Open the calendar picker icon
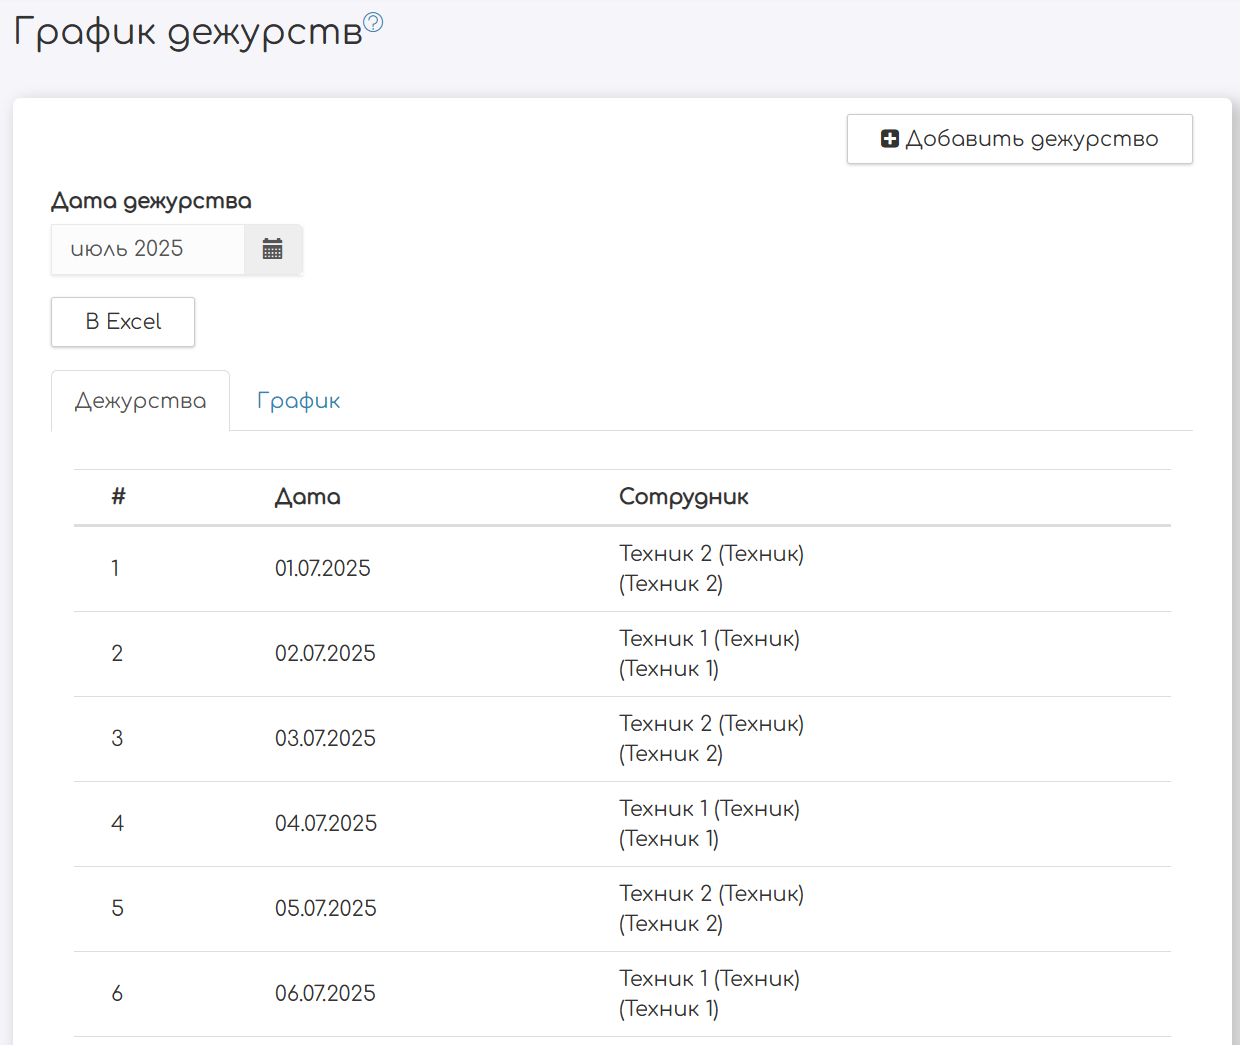 (272, 249)
